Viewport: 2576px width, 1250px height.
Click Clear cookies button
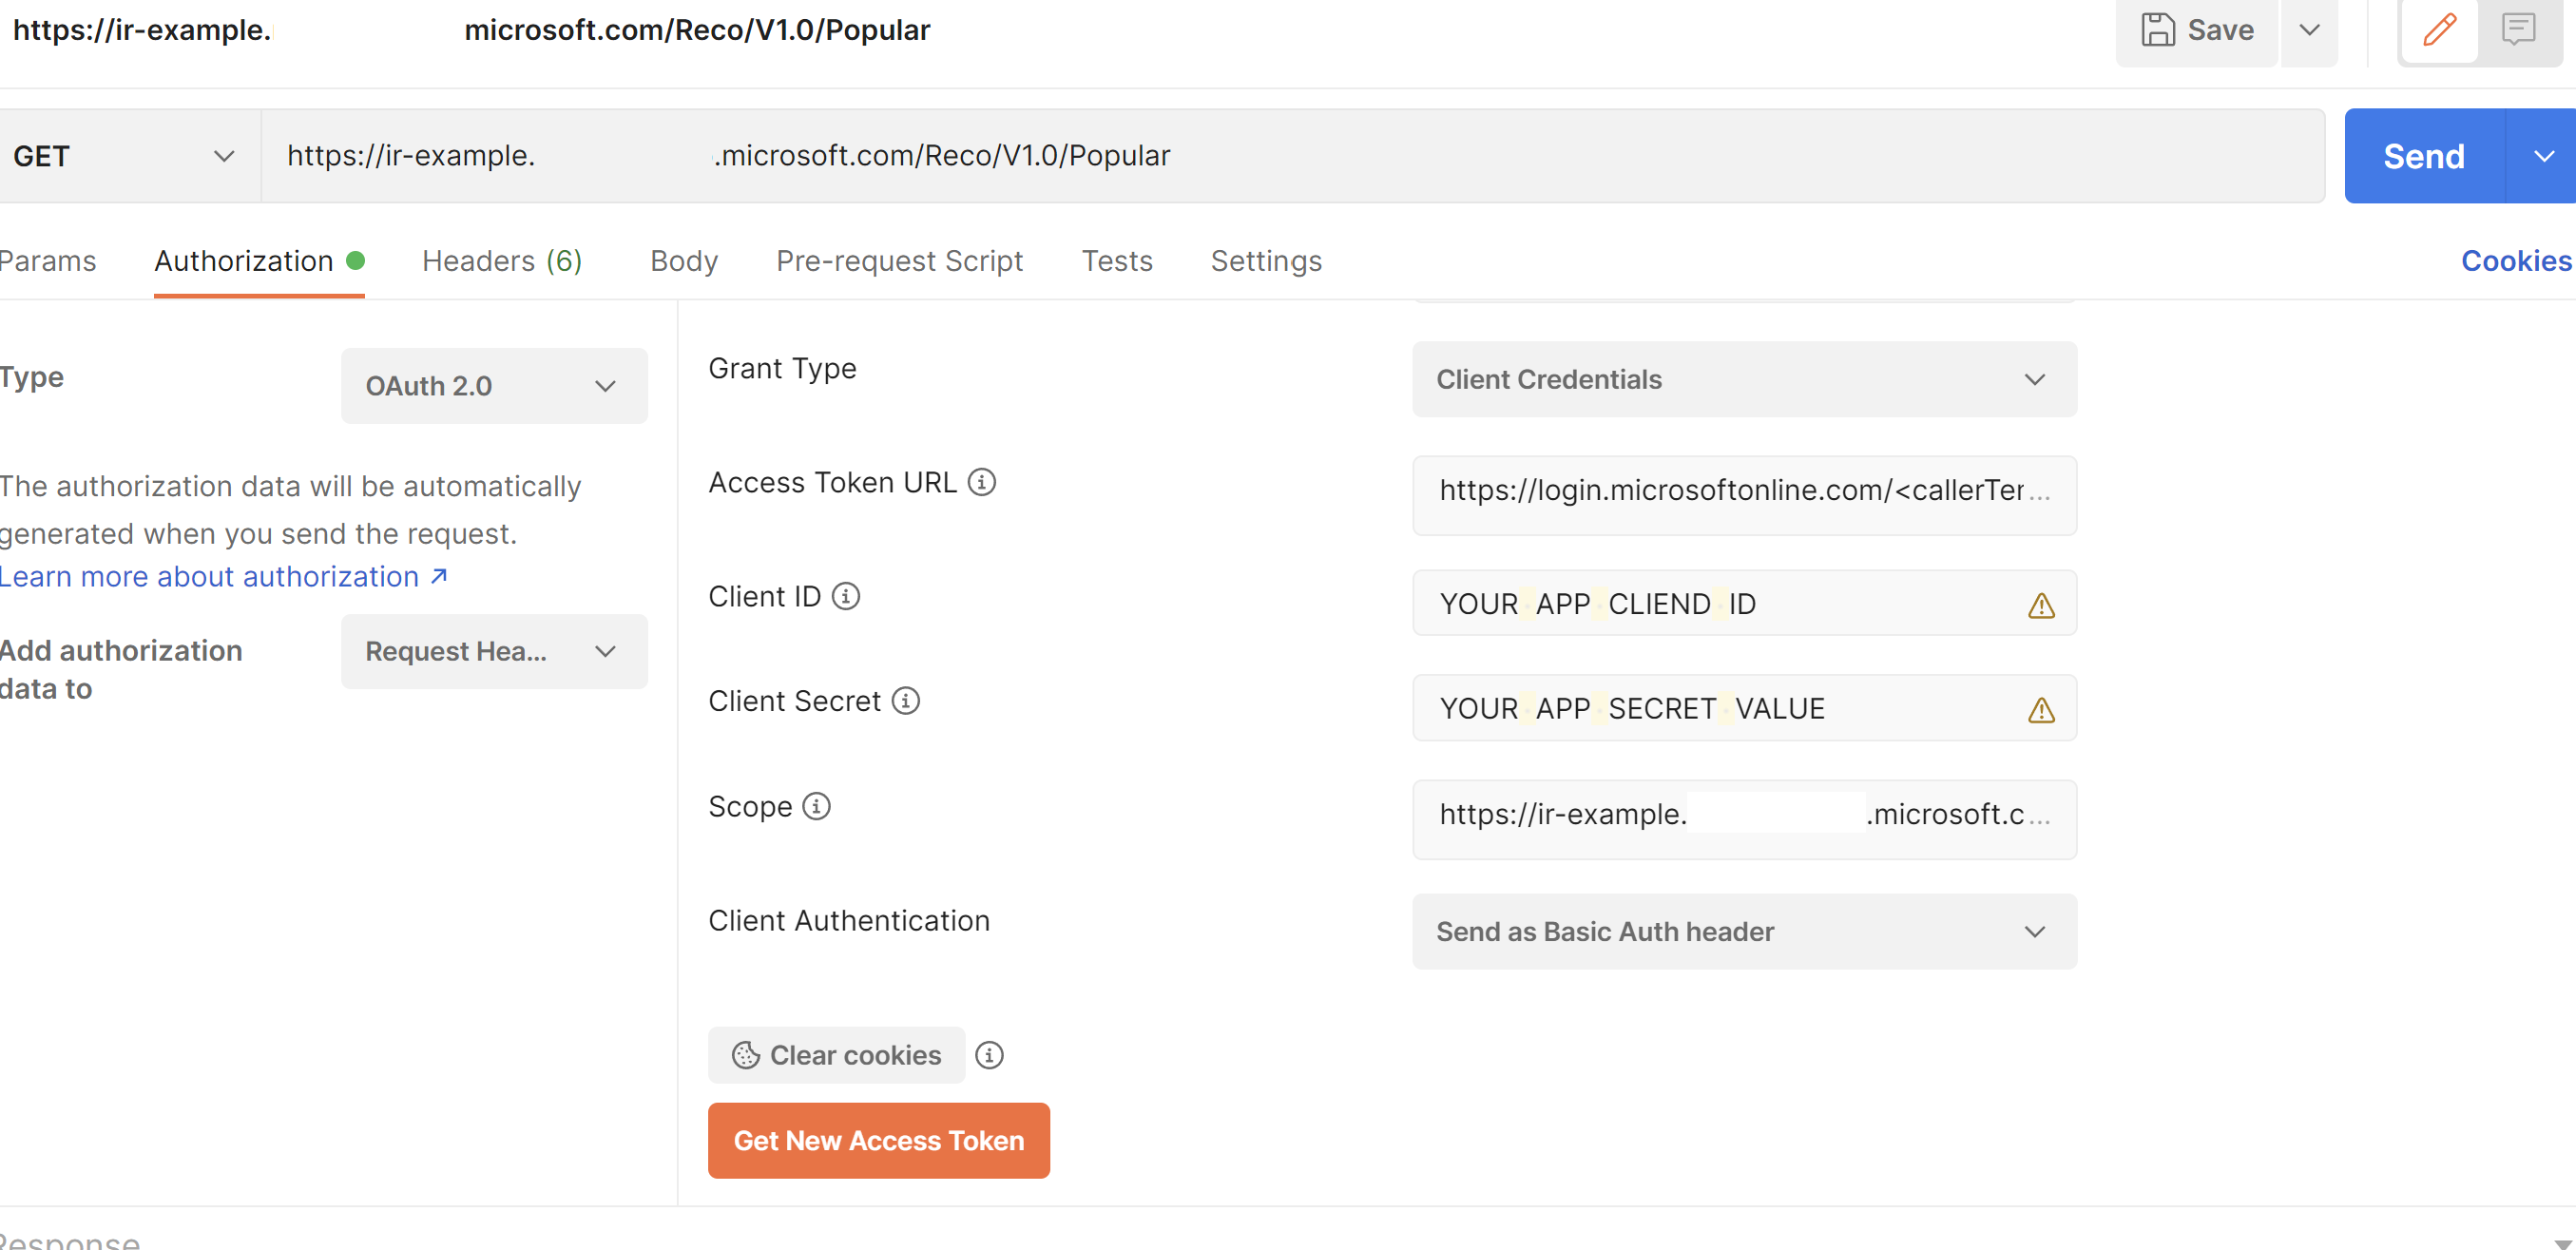click(836, 1054)
